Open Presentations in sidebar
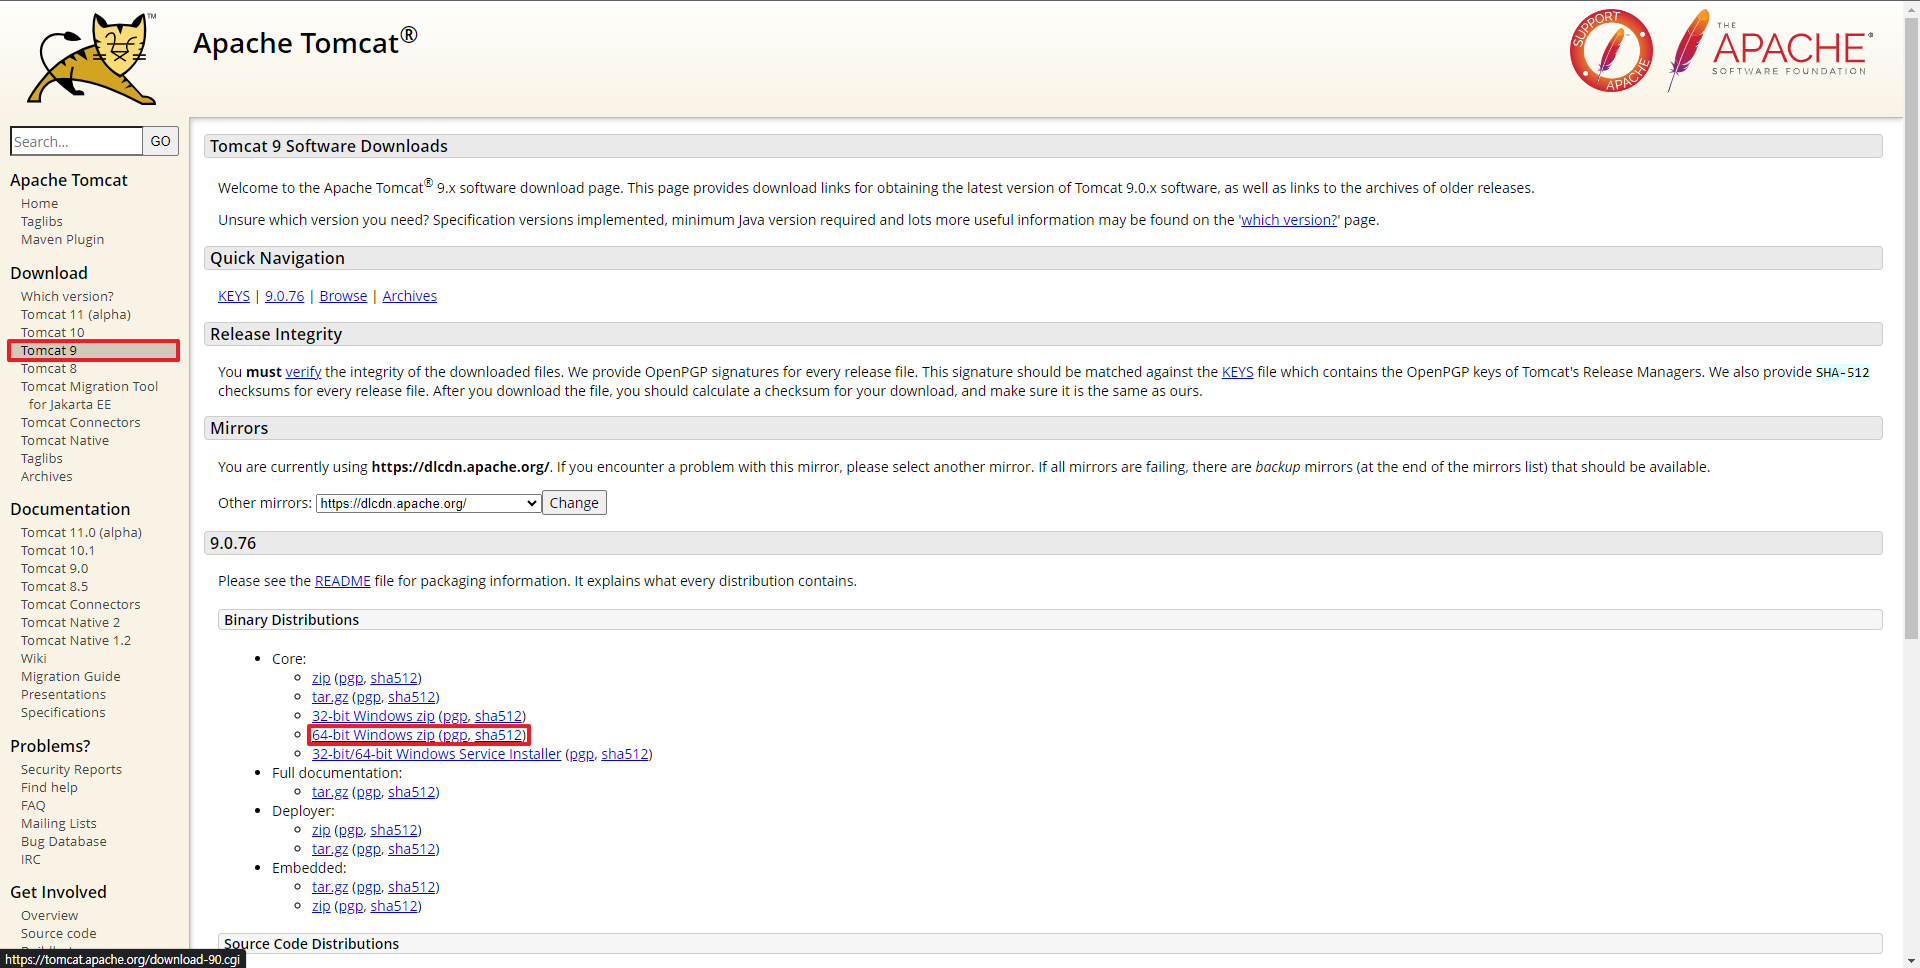The image size is (1920, 968). pyautogui.click(x=63, y=694)
